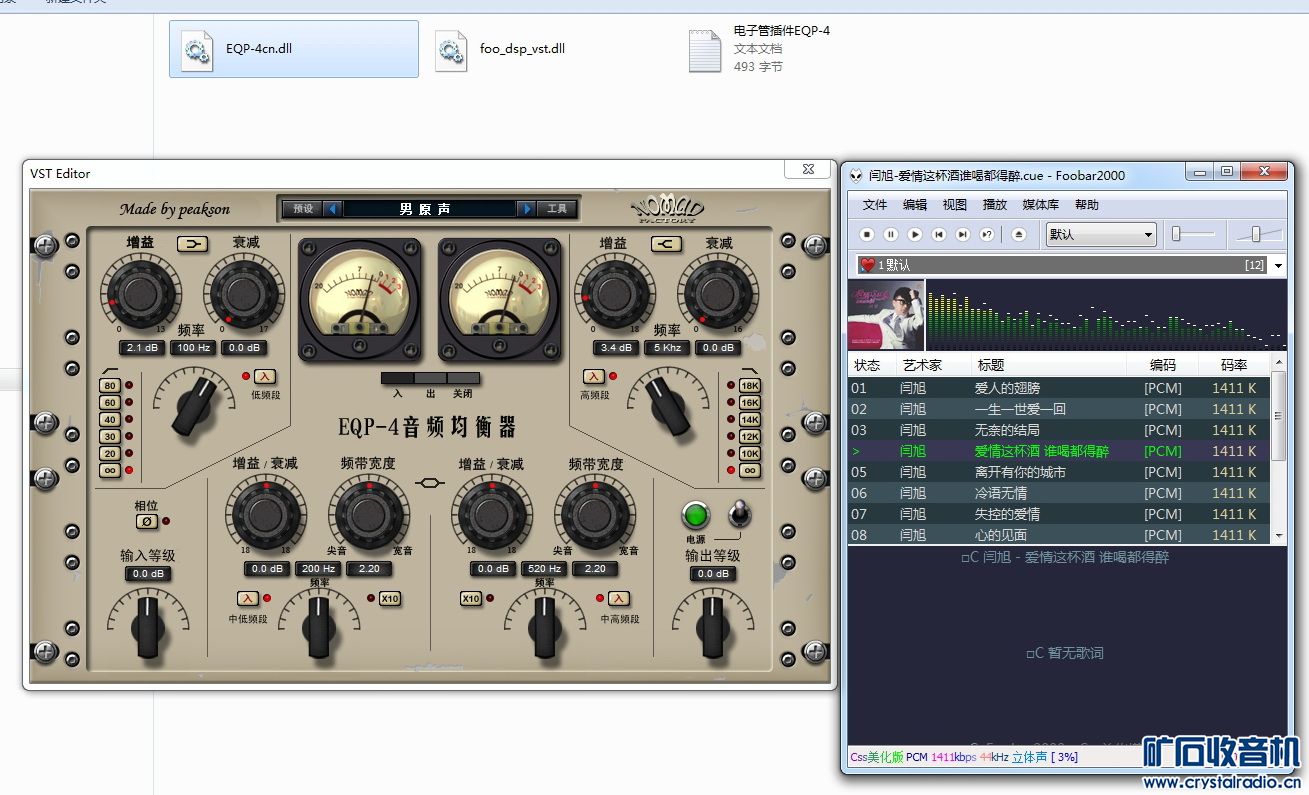Skip to previous track in Foobar2000

[939, 235]
